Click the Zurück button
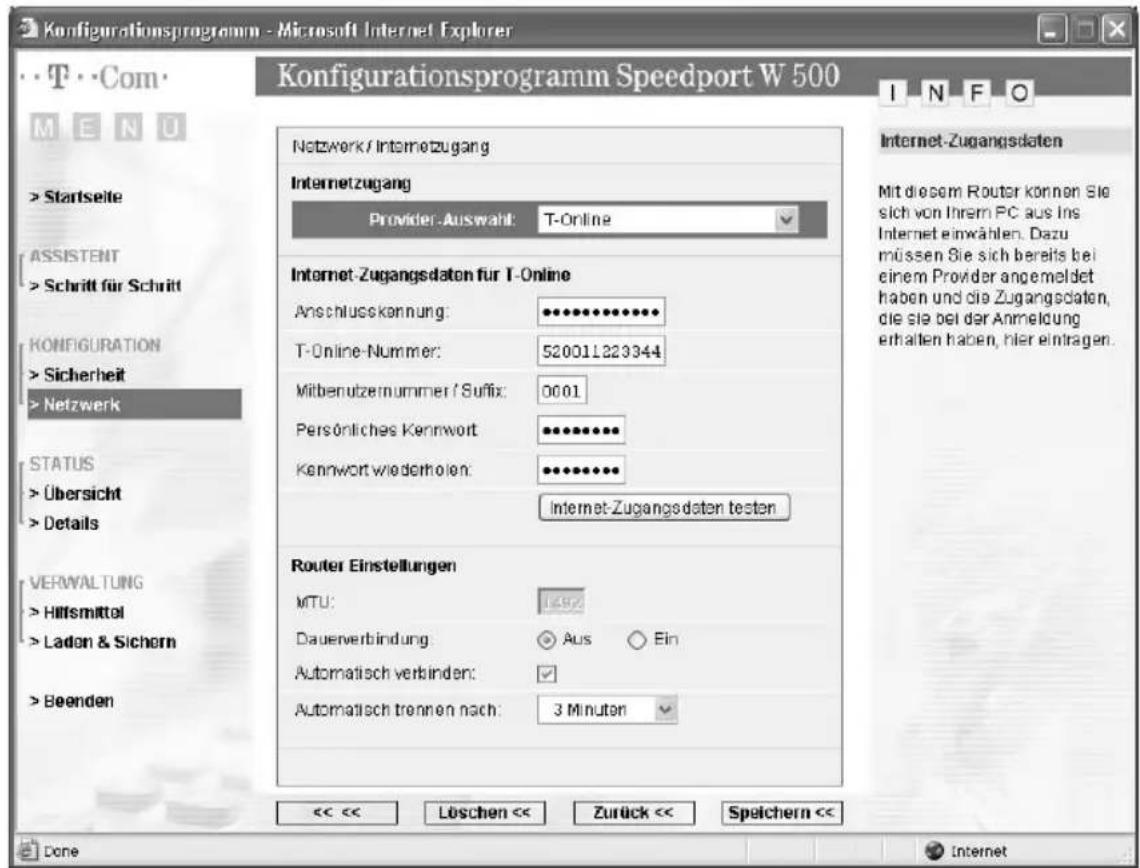This screenshot has height=868, width=1140. [633, 813]
